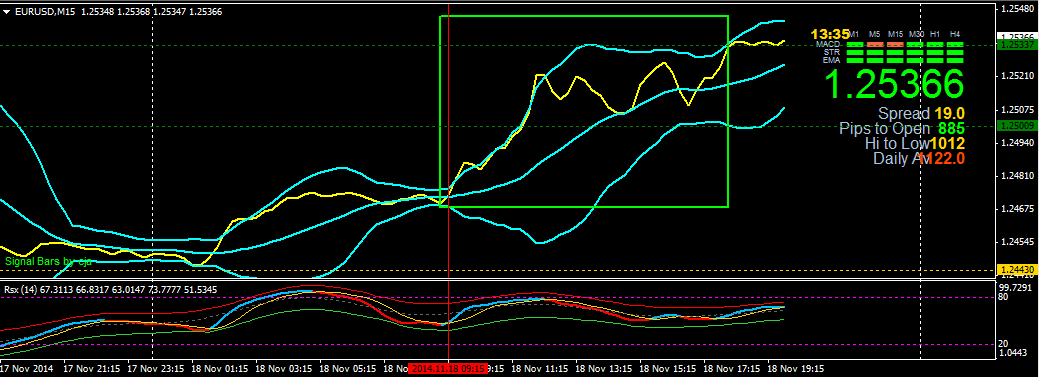Click the red 2014.11.18 09:15 date marker
The width and height of the screenshot is (1040, 377).
point(448,368)
